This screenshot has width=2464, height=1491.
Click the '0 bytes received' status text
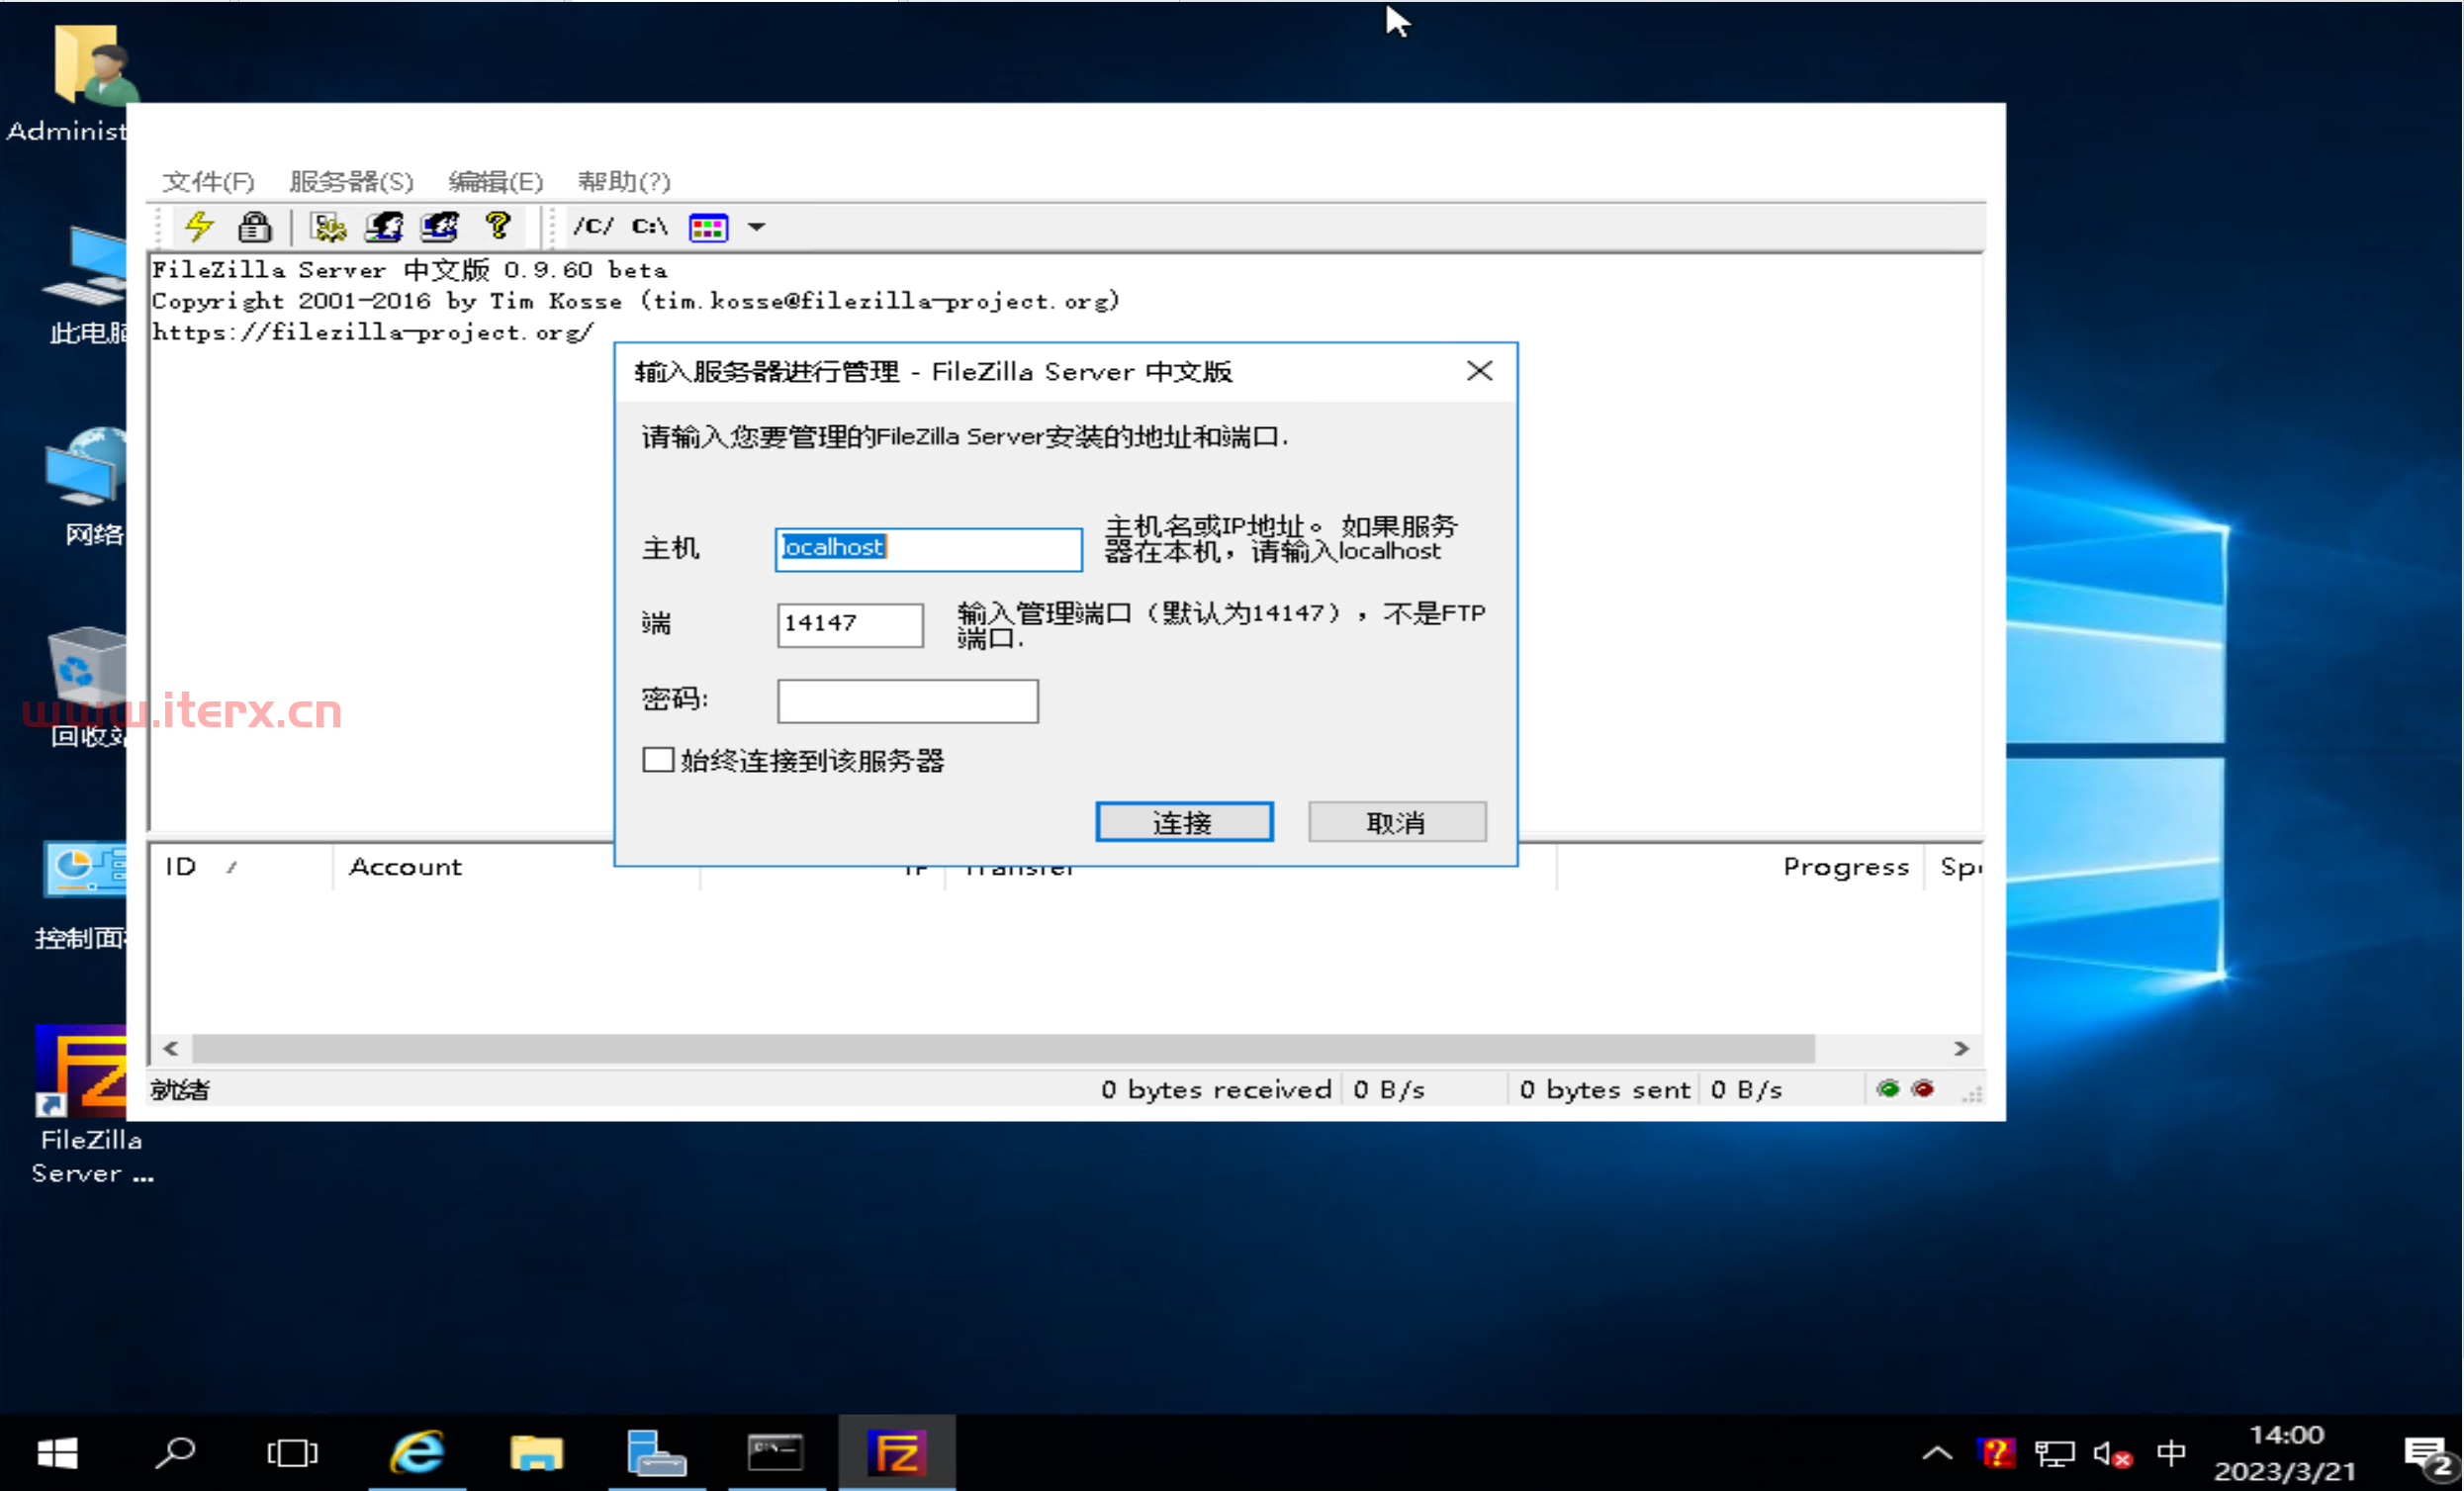1215,1089
